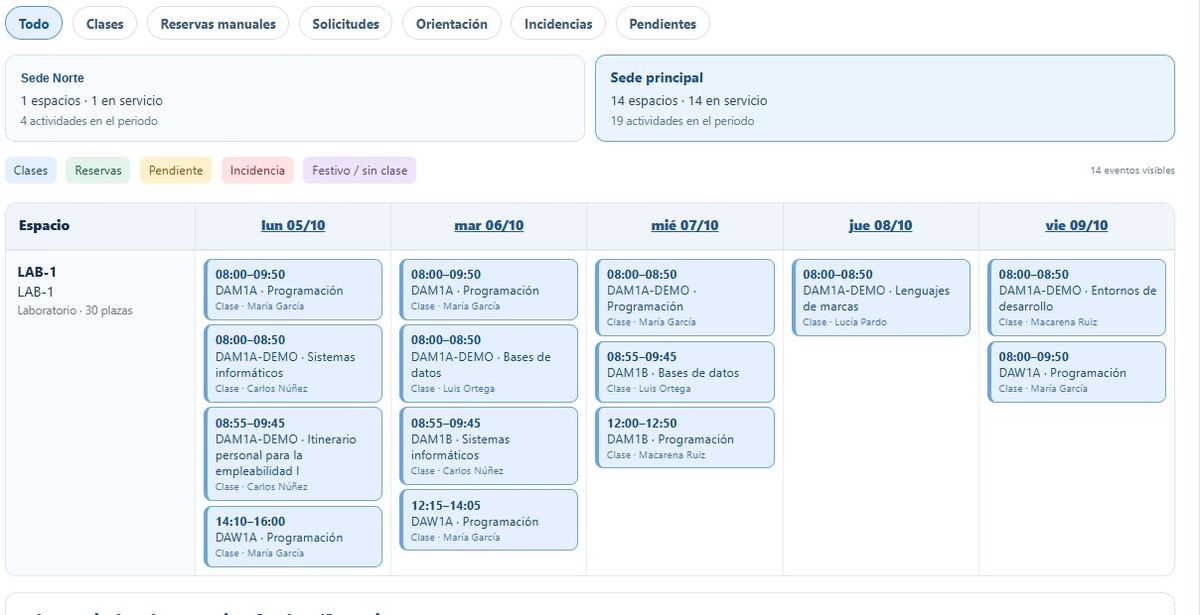The image size is (1200, 615).
Task: Click '4 actividades en el periodo' text
Action: coord(89,121)
